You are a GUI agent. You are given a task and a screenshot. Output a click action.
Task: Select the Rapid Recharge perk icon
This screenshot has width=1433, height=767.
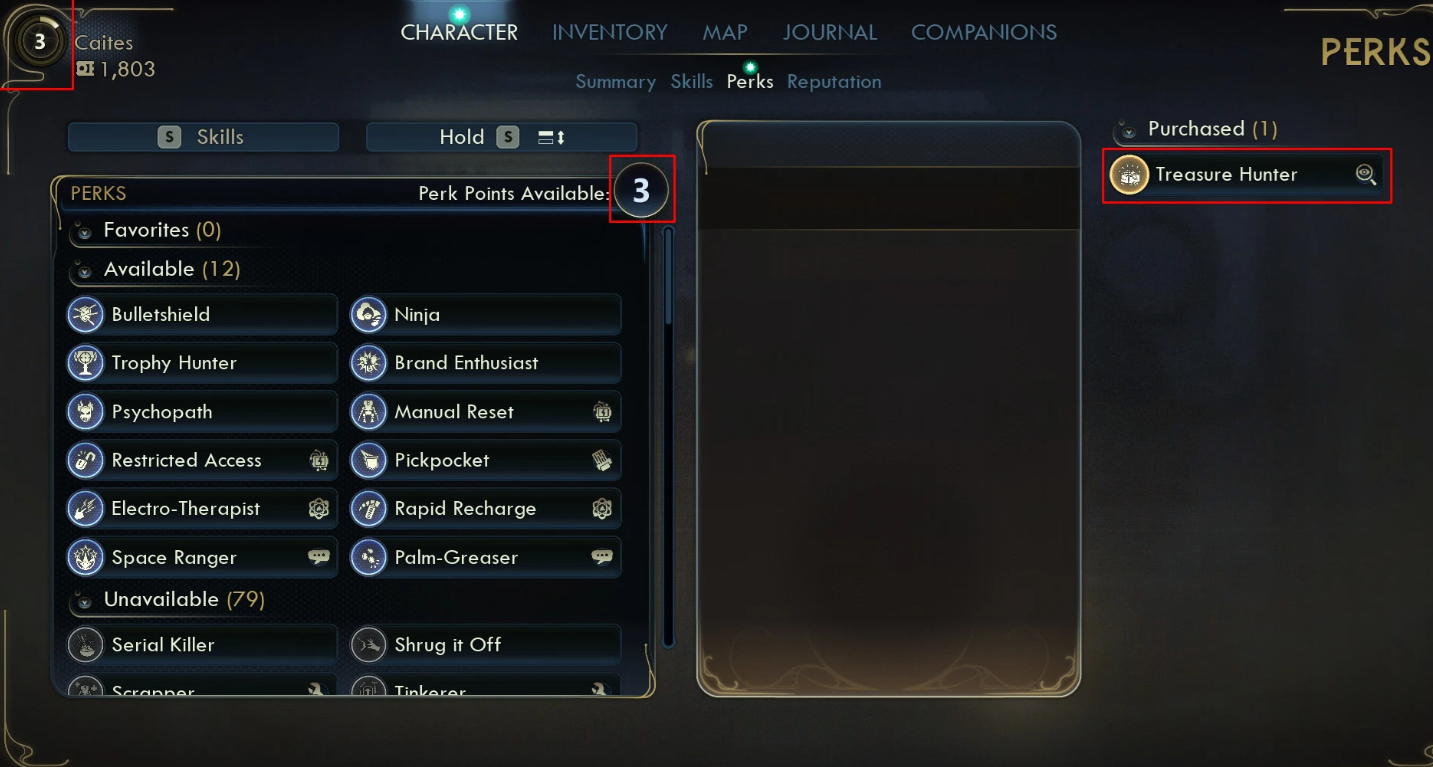(x=369, y=509)
